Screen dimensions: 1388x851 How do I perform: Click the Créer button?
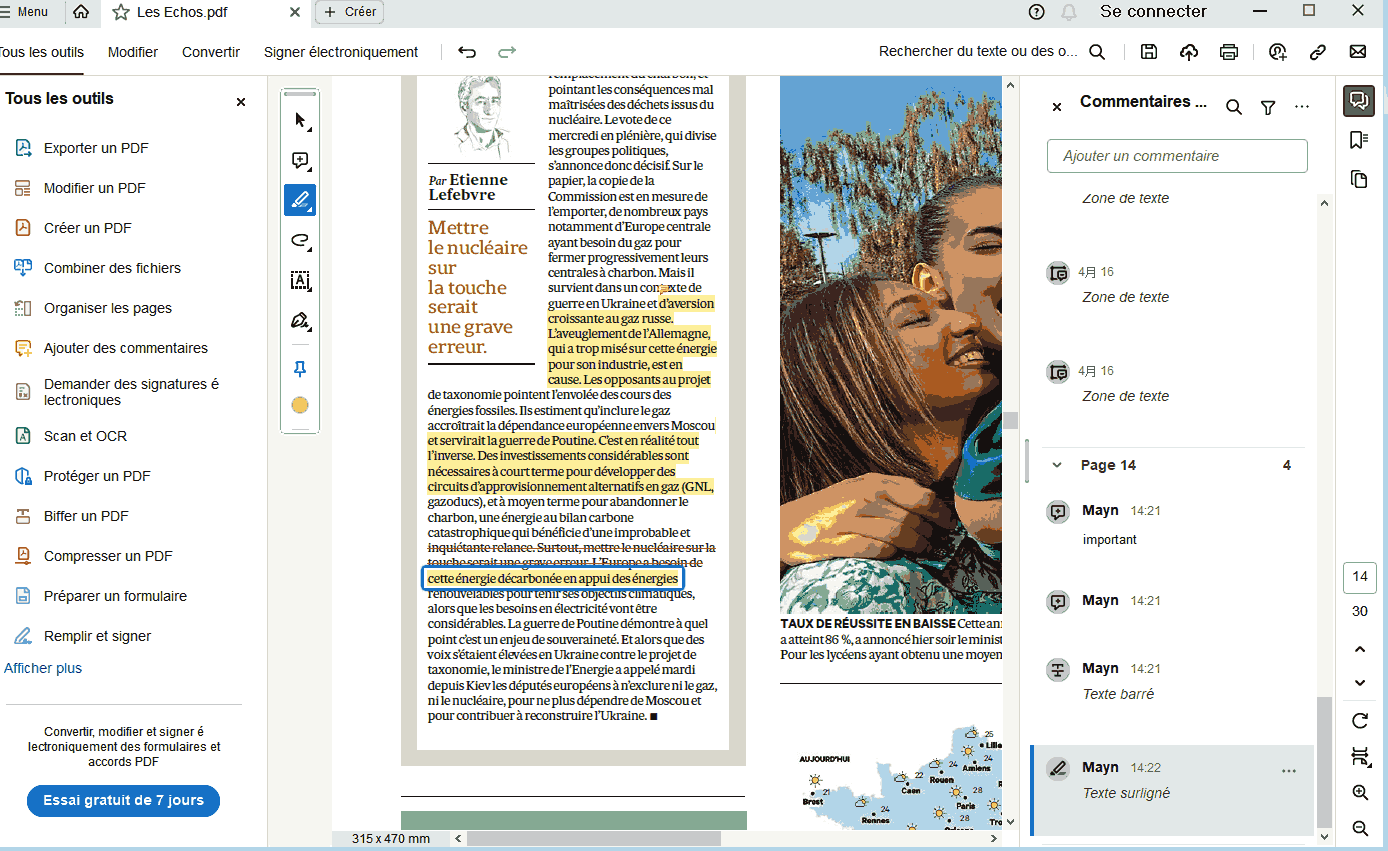349,12
